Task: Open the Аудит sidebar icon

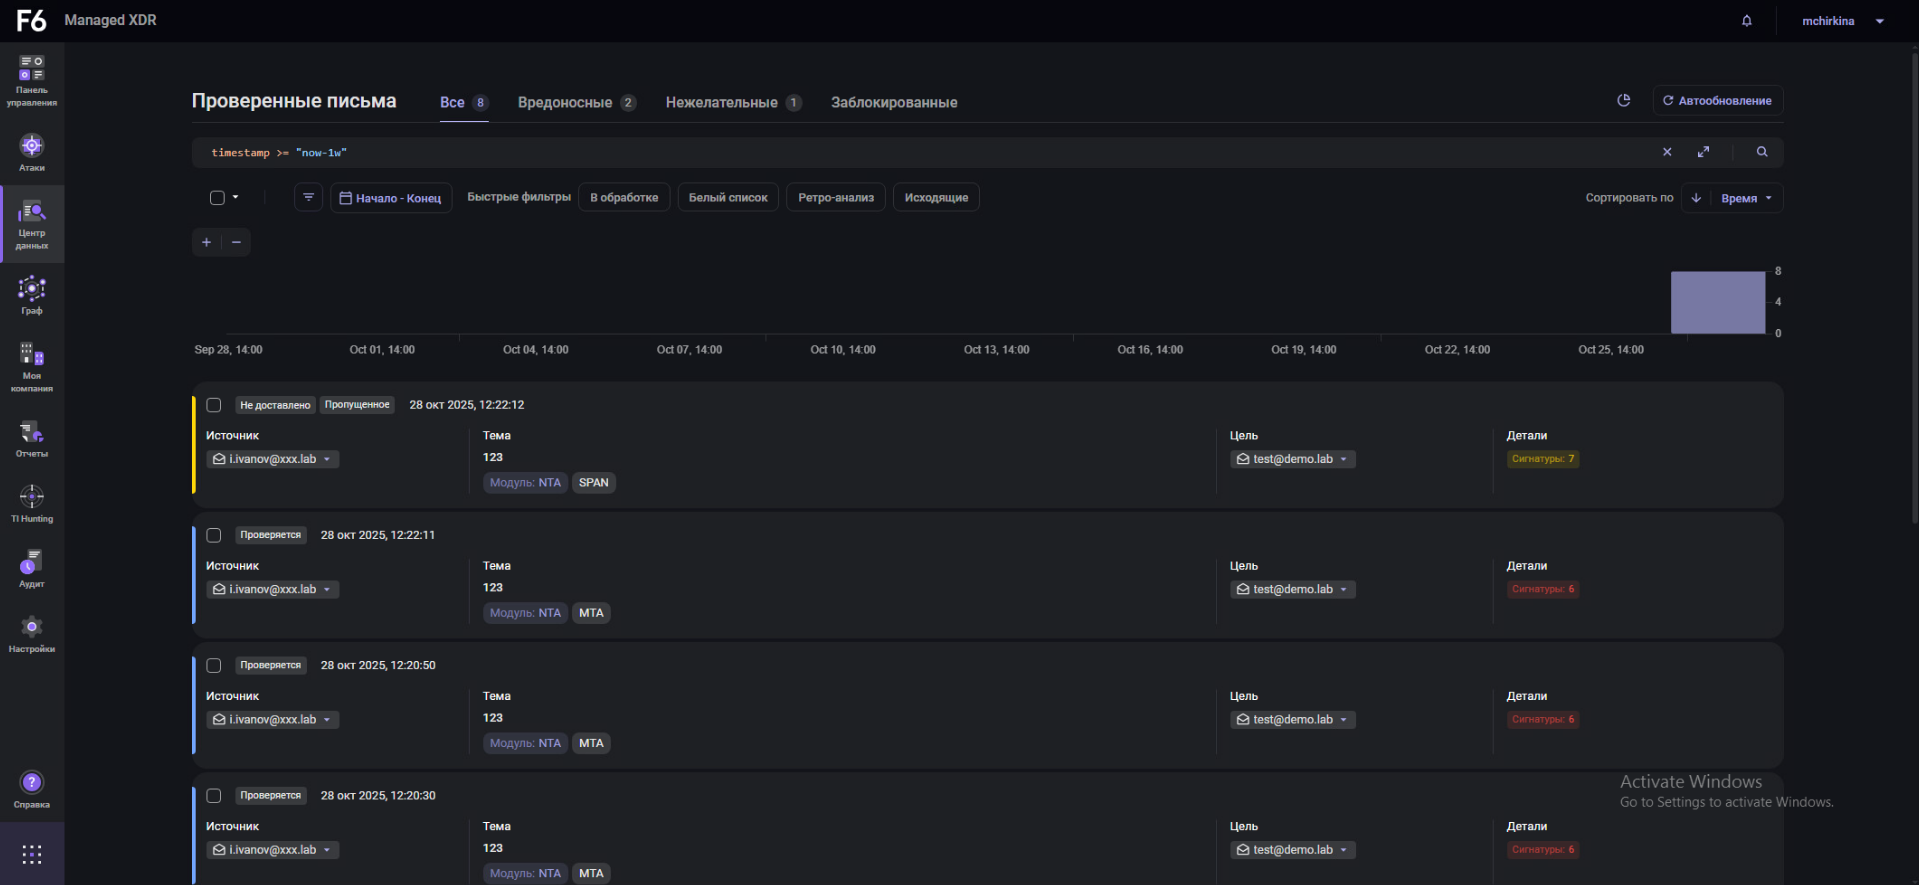Action: pos(32,568)
